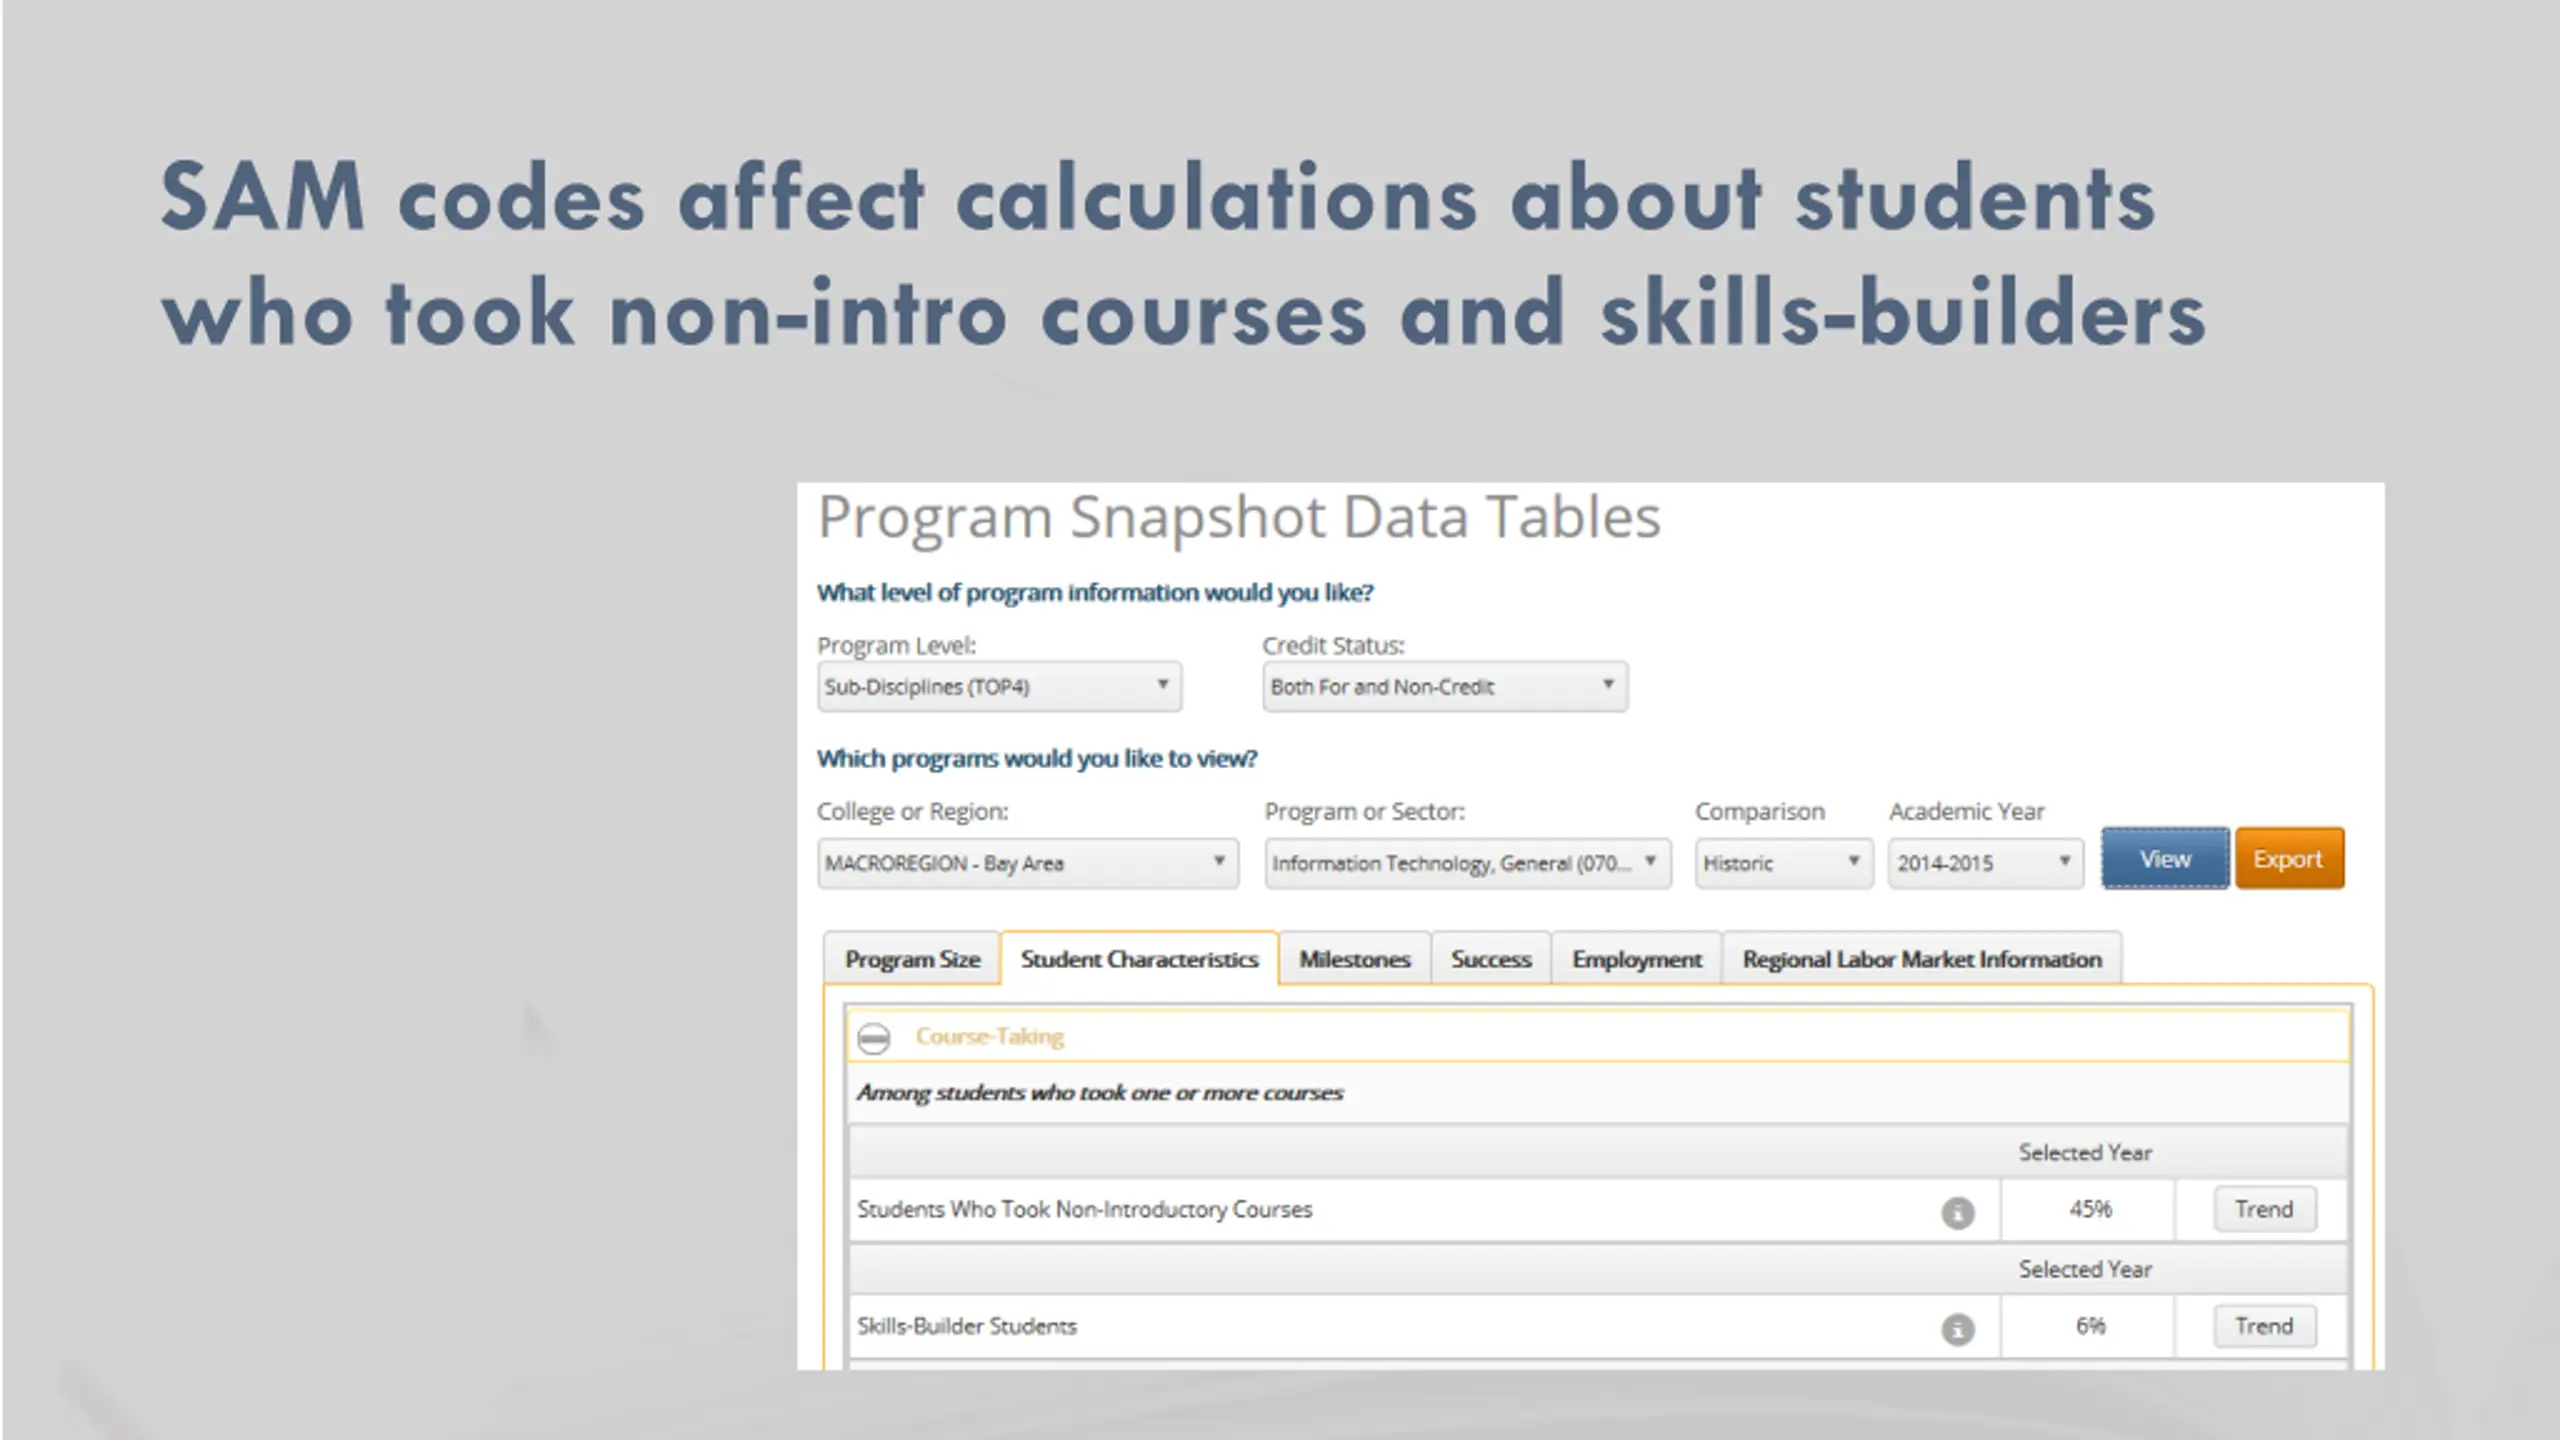Go to the Success tab
Screen dimensions: 2560x1440
coord(1491,959)
